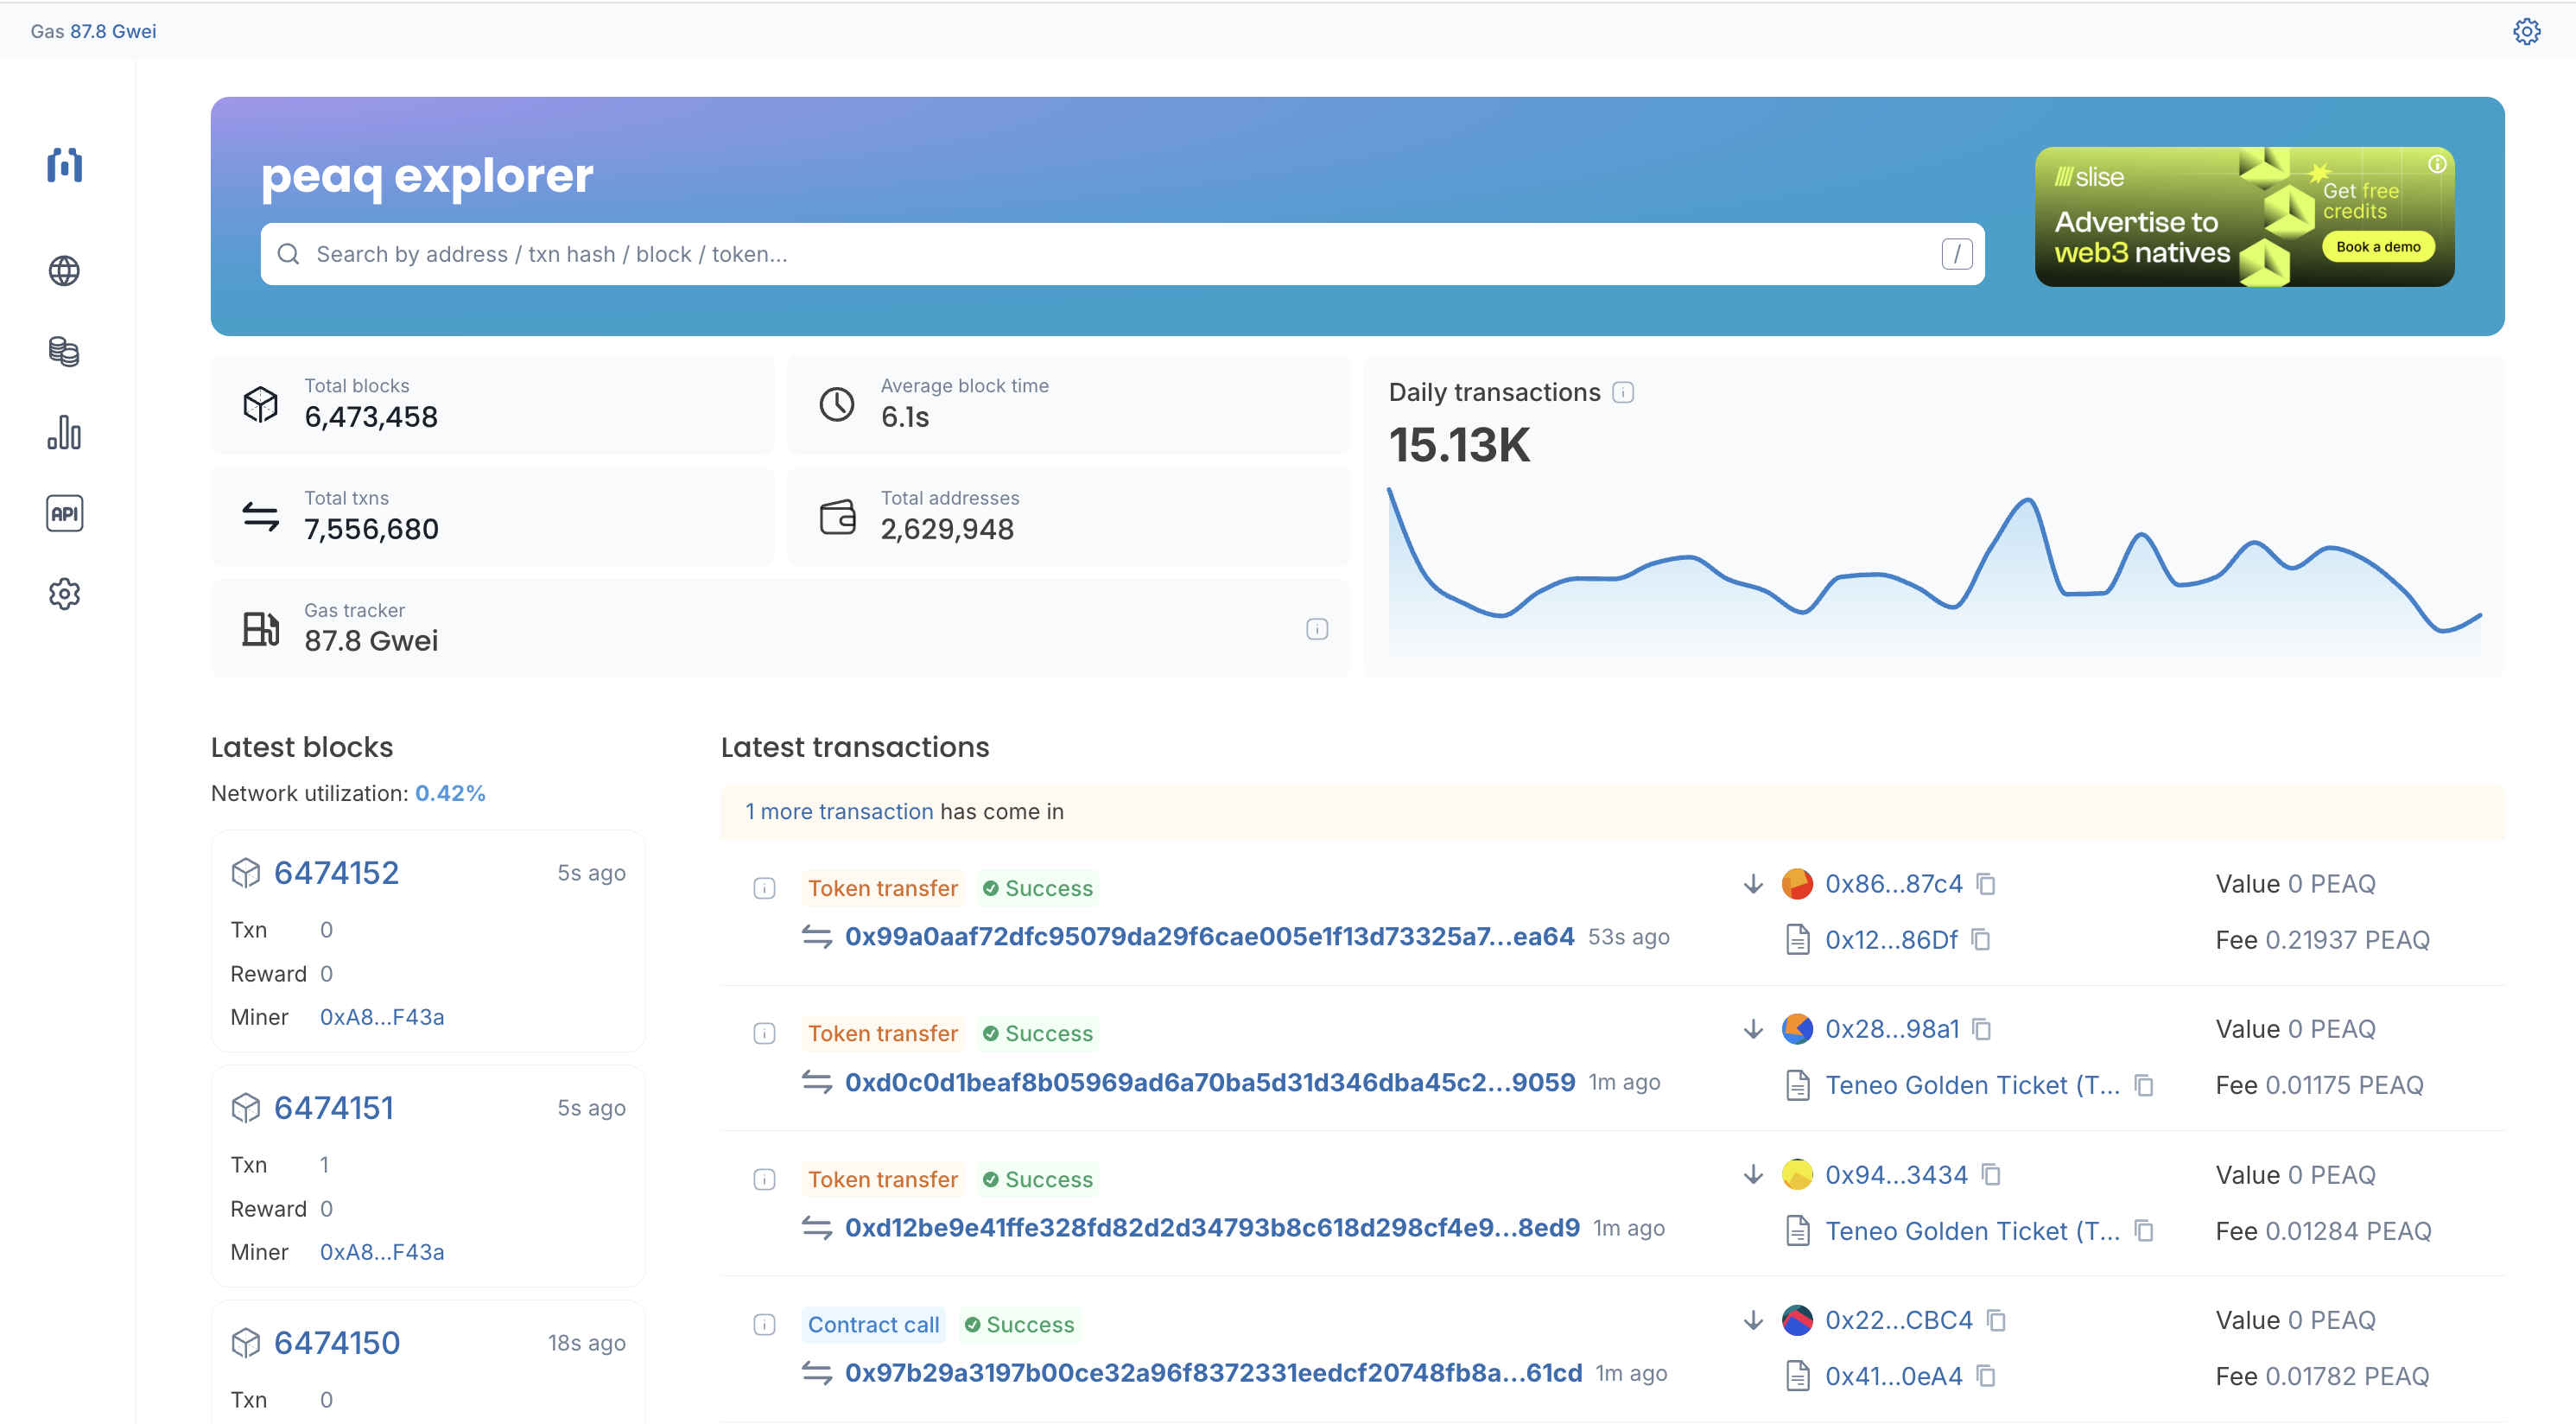Focus the address / txn hash search field
Image resolution: width=2576 pixels, height=1424 pixels.
pos(1120,254)
